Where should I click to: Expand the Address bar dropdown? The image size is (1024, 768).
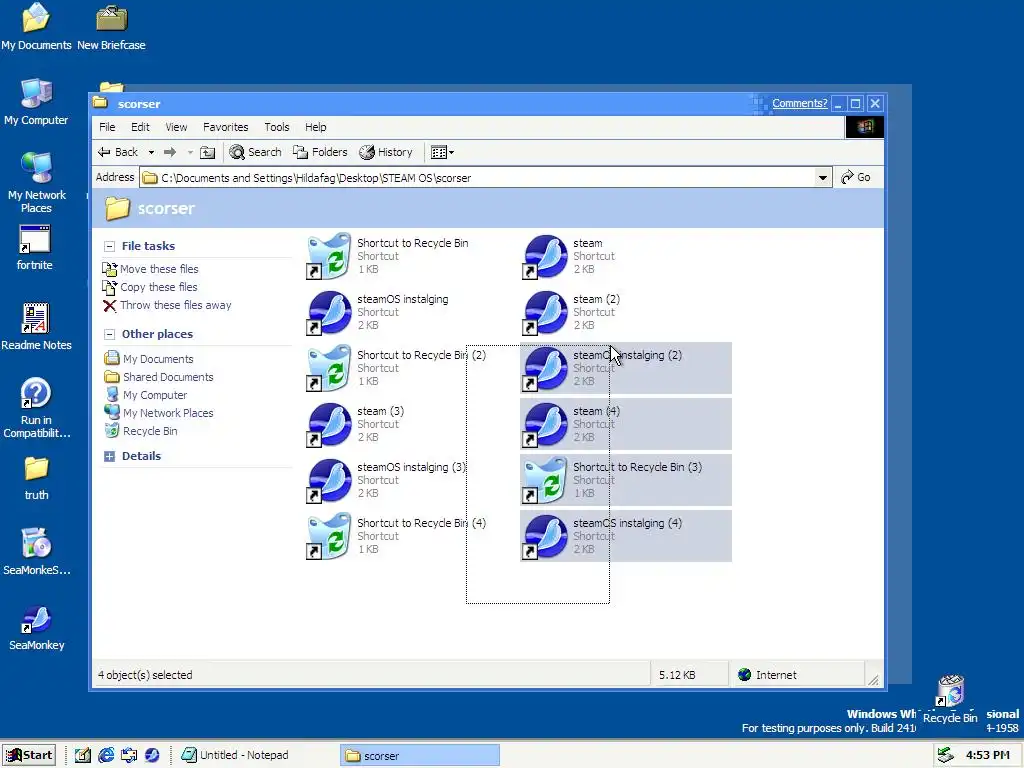(823, 178)
